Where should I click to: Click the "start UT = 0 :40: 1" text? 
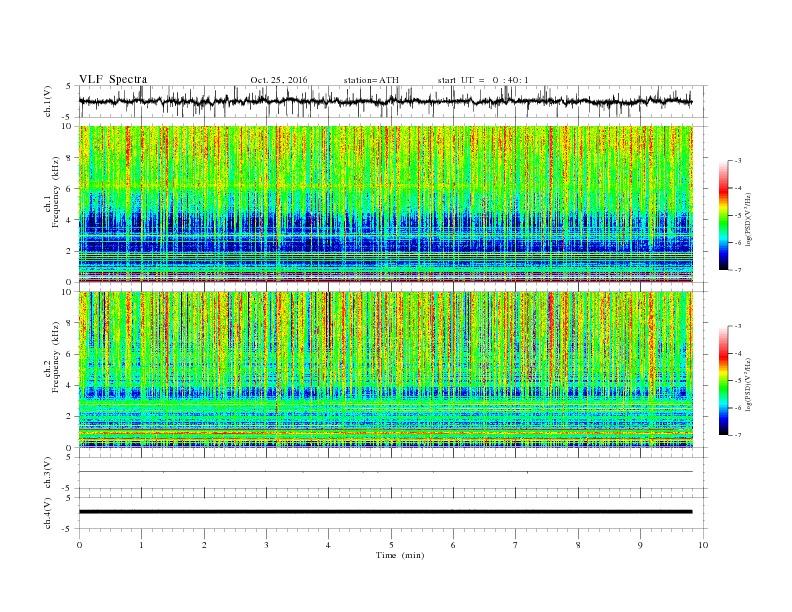coord(483,80)
